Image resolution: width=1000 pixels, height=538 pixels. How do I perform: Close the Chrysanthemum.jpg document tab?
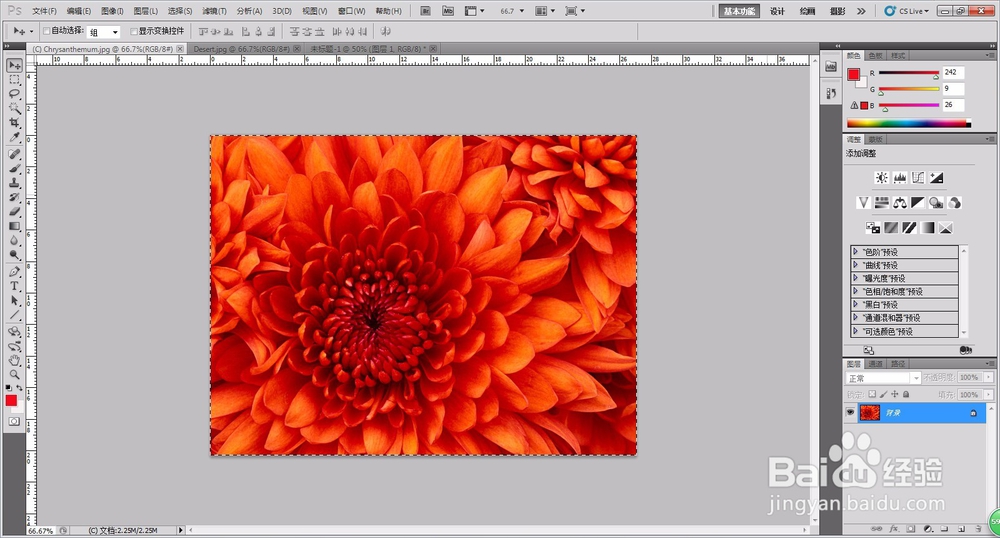point(180,48)
